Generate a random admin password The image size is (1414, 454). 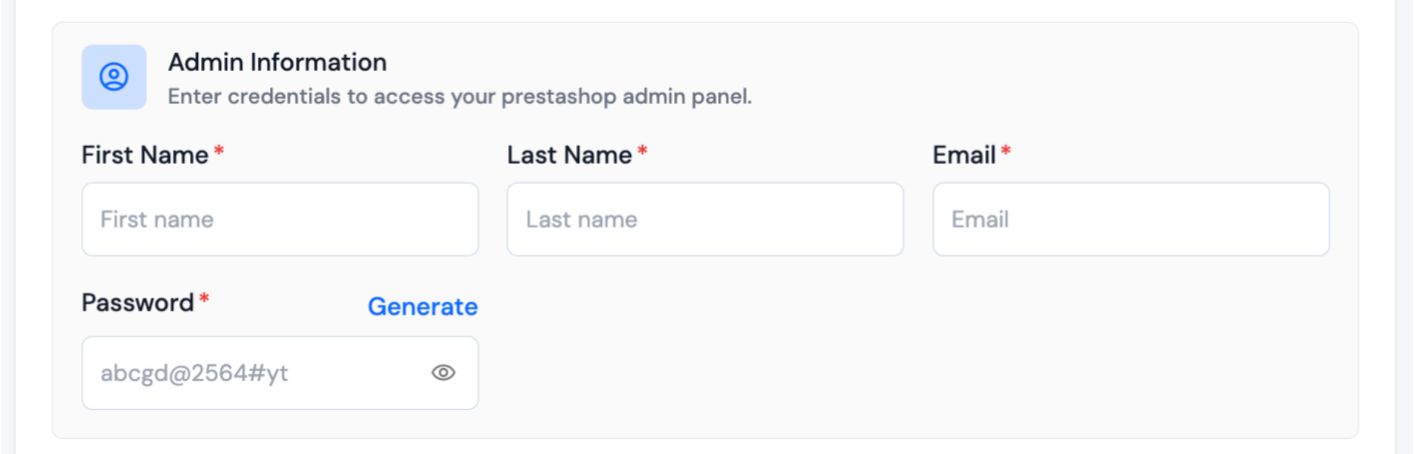tap(422, 307)
